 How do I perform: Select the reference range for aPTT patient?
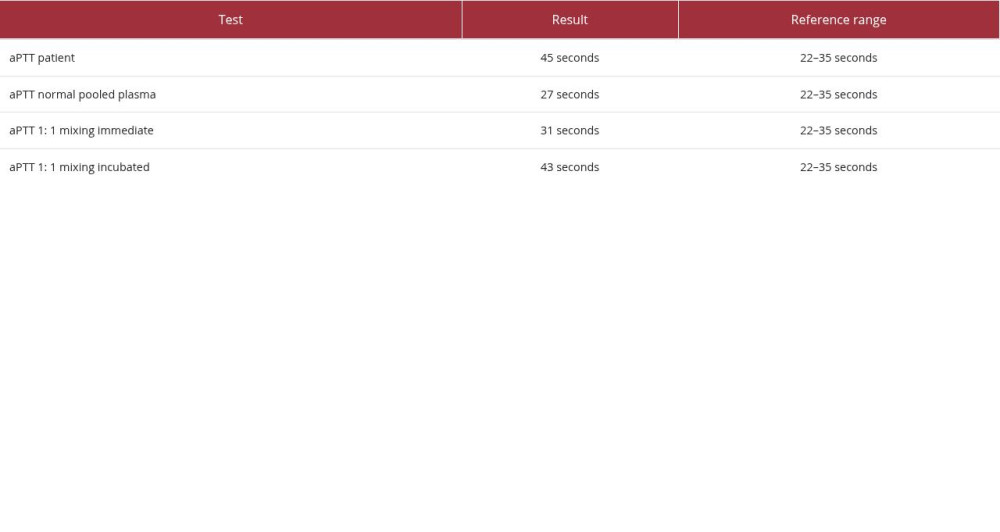pos(839,57)
